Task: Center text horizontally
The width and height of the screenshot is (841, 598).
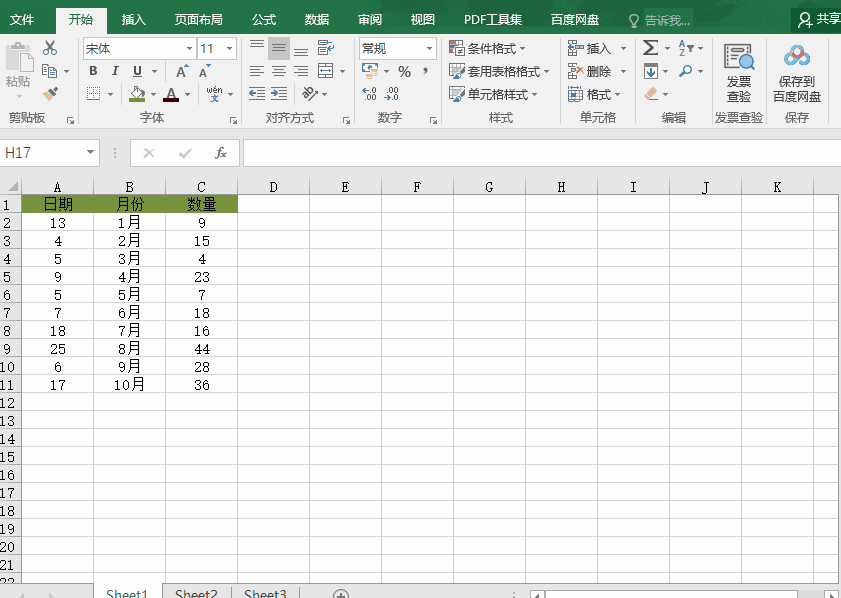Action: pyautogui.click(x=279, y=71)
